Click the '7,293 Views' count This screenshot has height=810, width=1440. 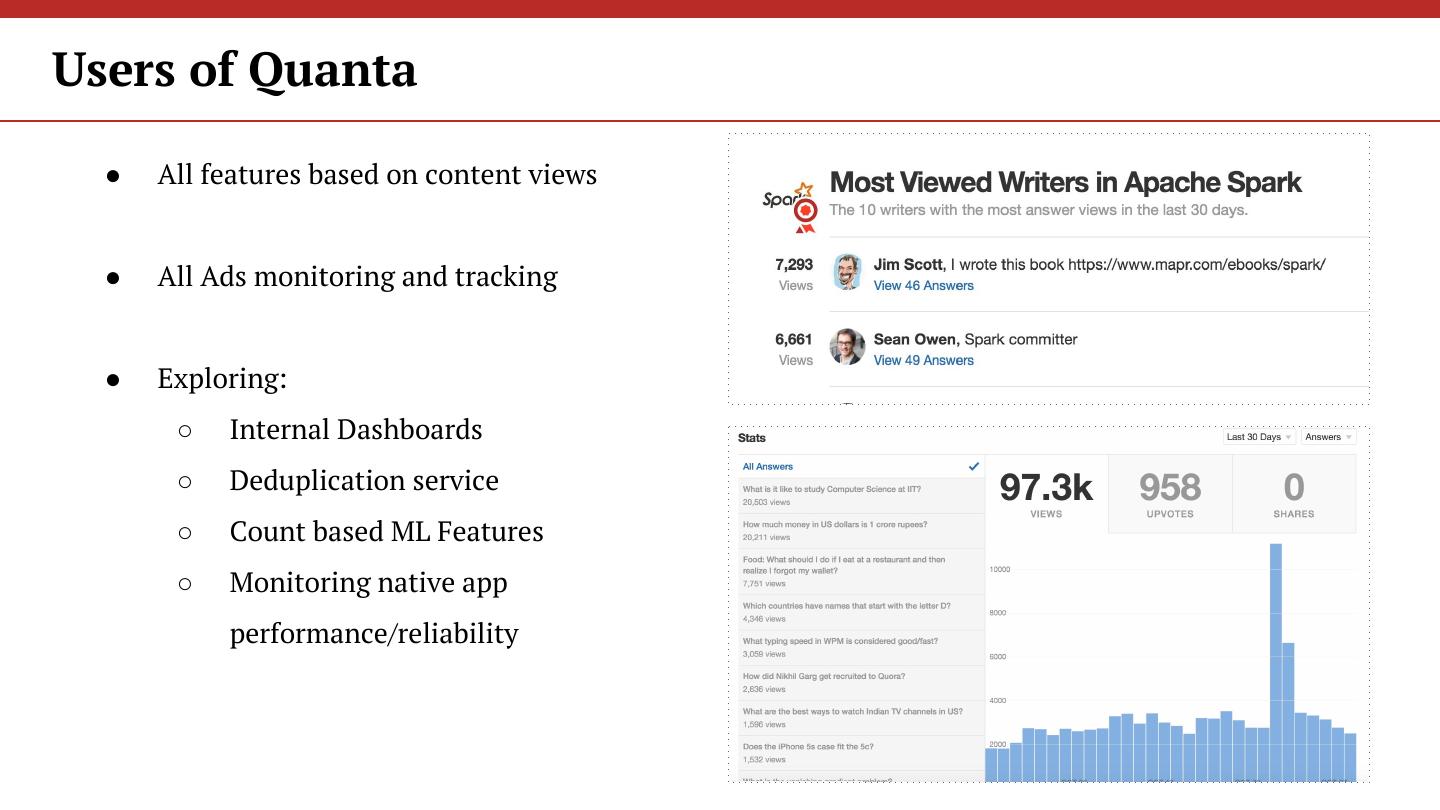pos(794,275)
